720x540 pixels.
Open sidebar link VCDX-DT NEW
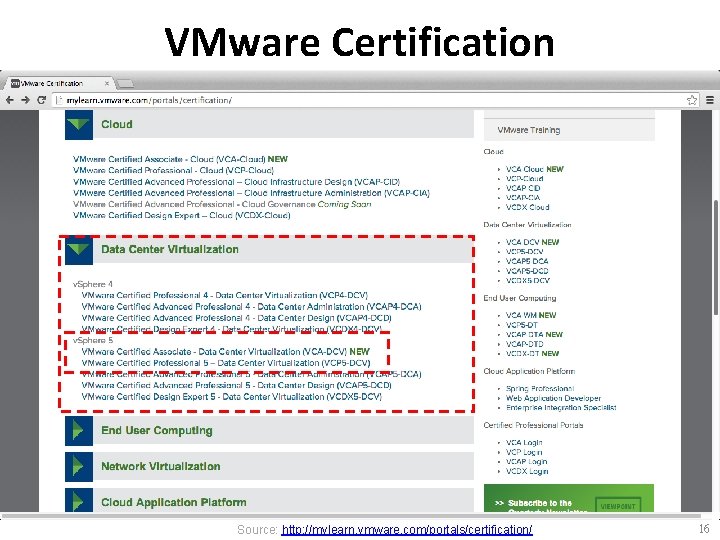click(532, 354)
